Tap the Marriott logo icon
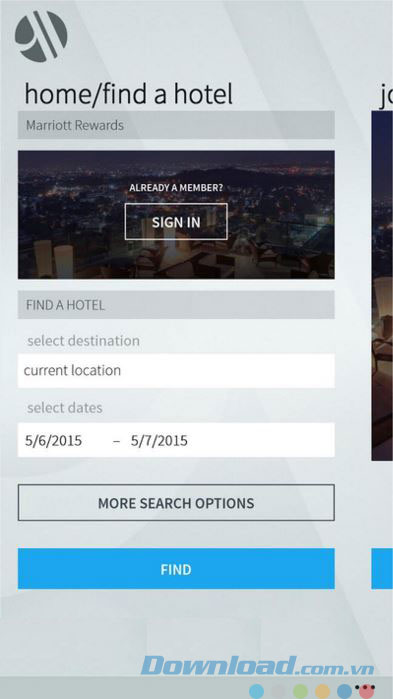This screenshot has width=393, height=699. pos(41,37)
